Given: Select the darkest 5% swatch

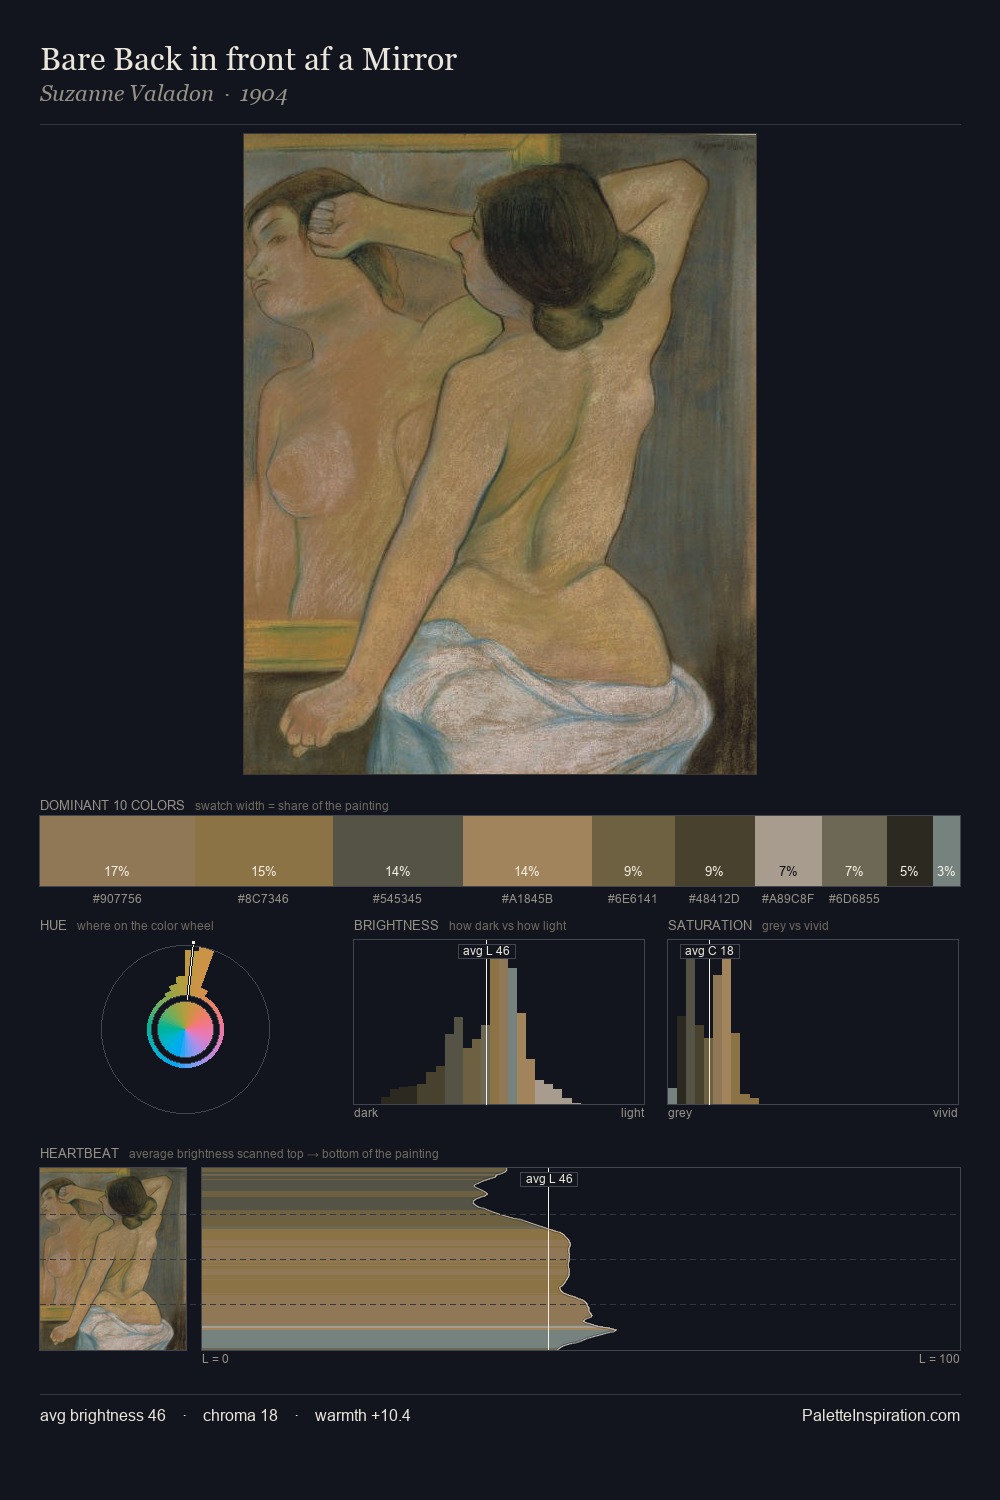Looking at the screenshot, I should coord(909,851).
